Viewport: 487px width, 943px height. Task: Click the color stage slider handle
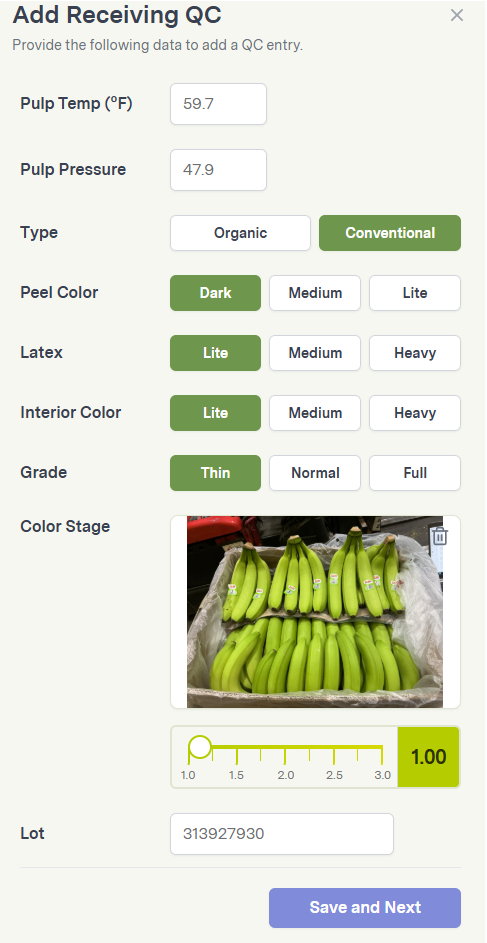tap(200, 747)
